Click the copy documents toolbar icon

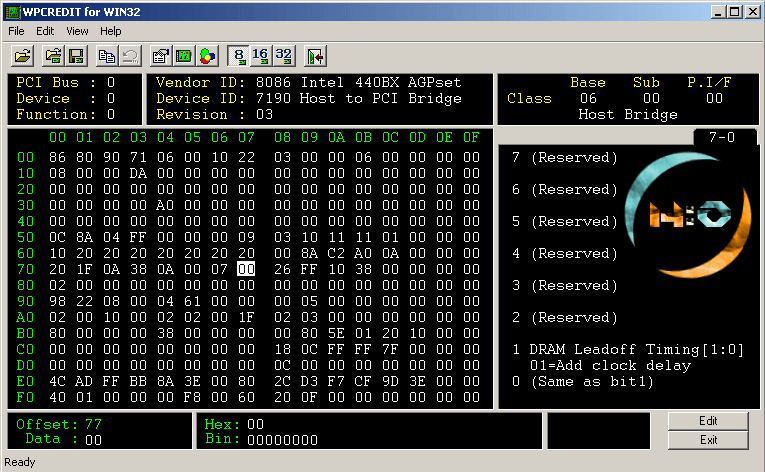(x=106, y=56)
